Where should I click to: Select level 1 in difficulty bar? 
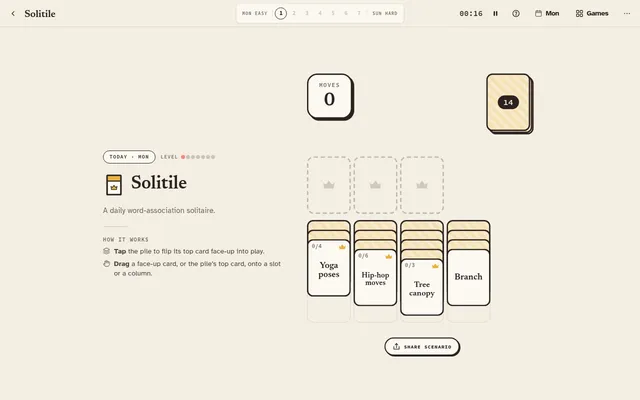pyautogui.click(x=281, y=13)
